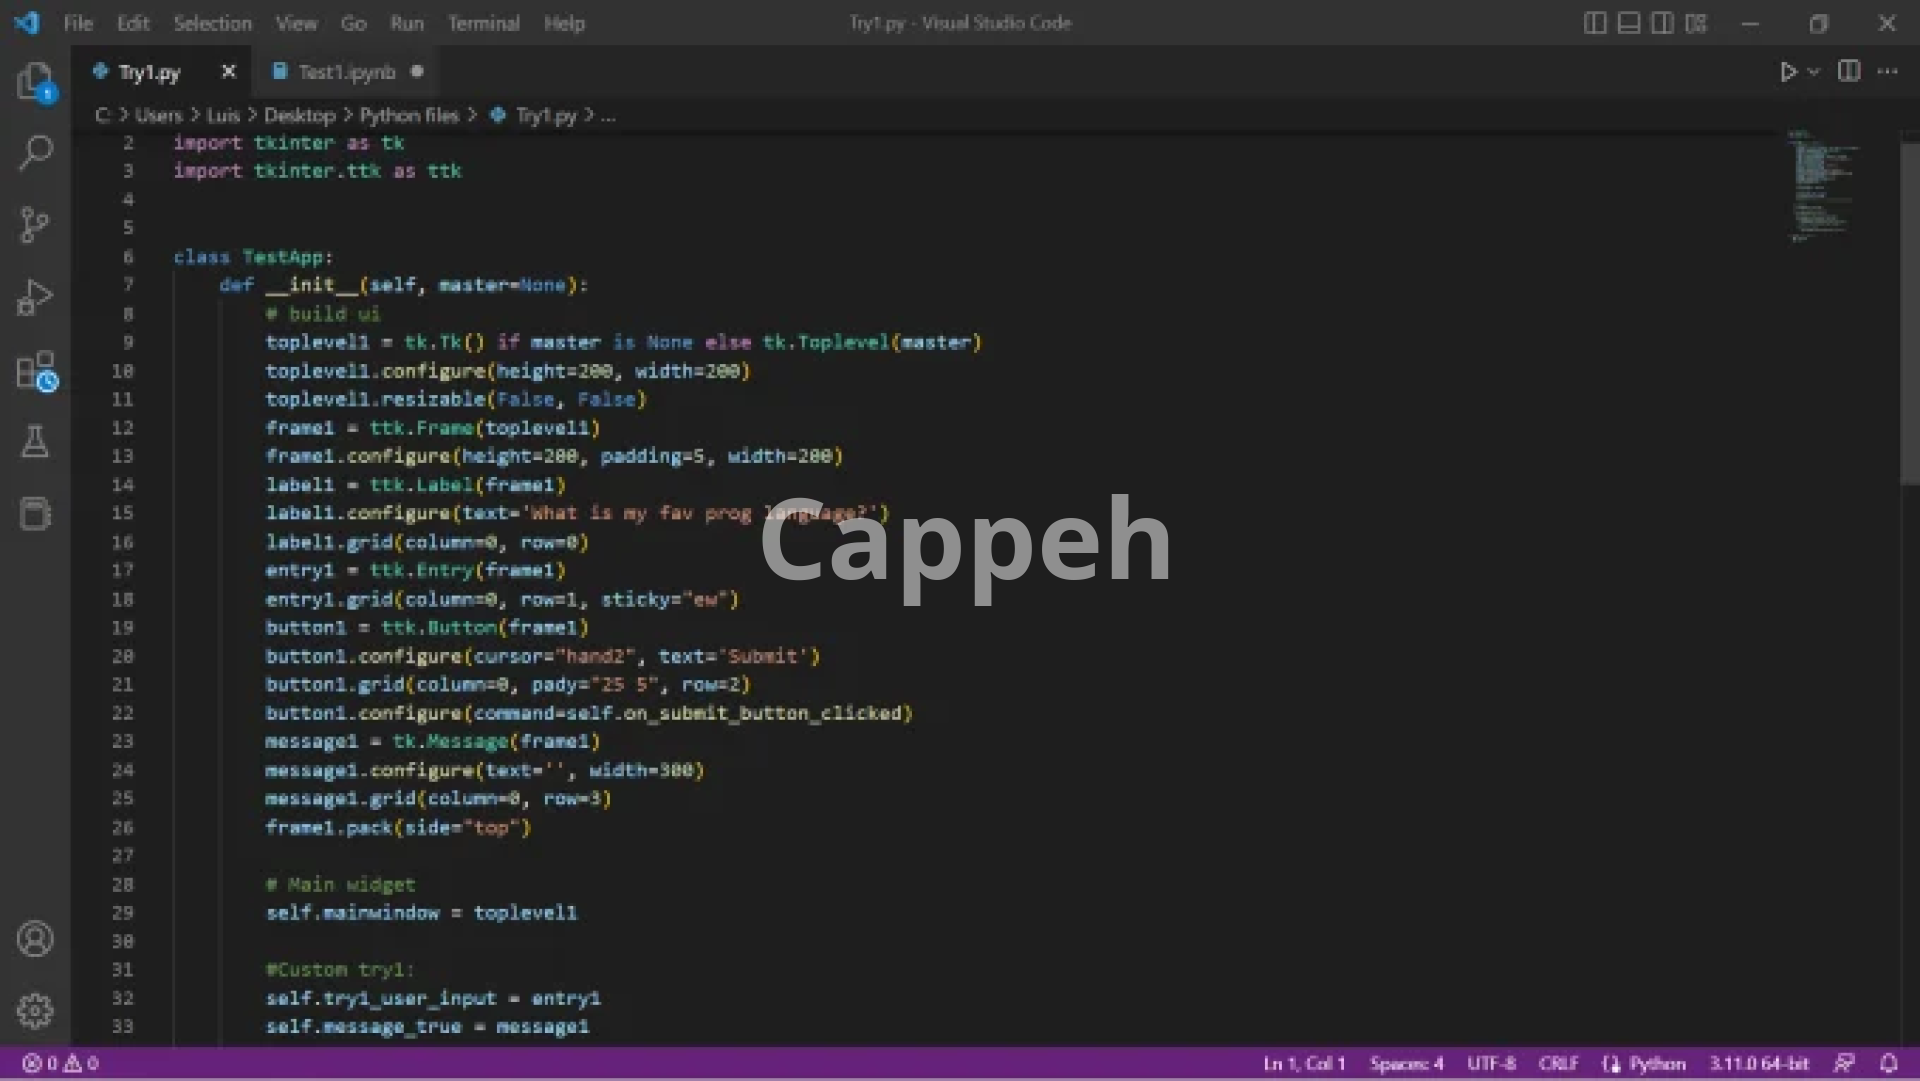Open the Manage gear menu
This screenshot has height=1081, width=1920.
pos(35,1011)
